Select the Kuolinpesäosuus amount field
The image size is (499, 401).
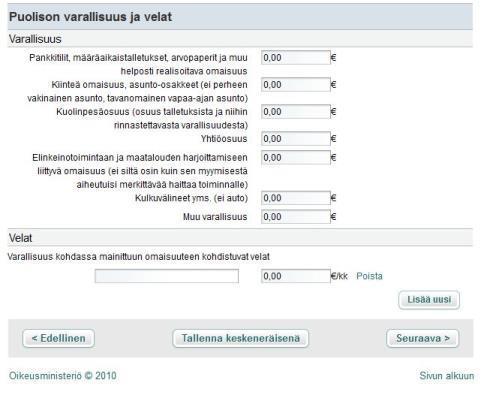tap(296, 112)
